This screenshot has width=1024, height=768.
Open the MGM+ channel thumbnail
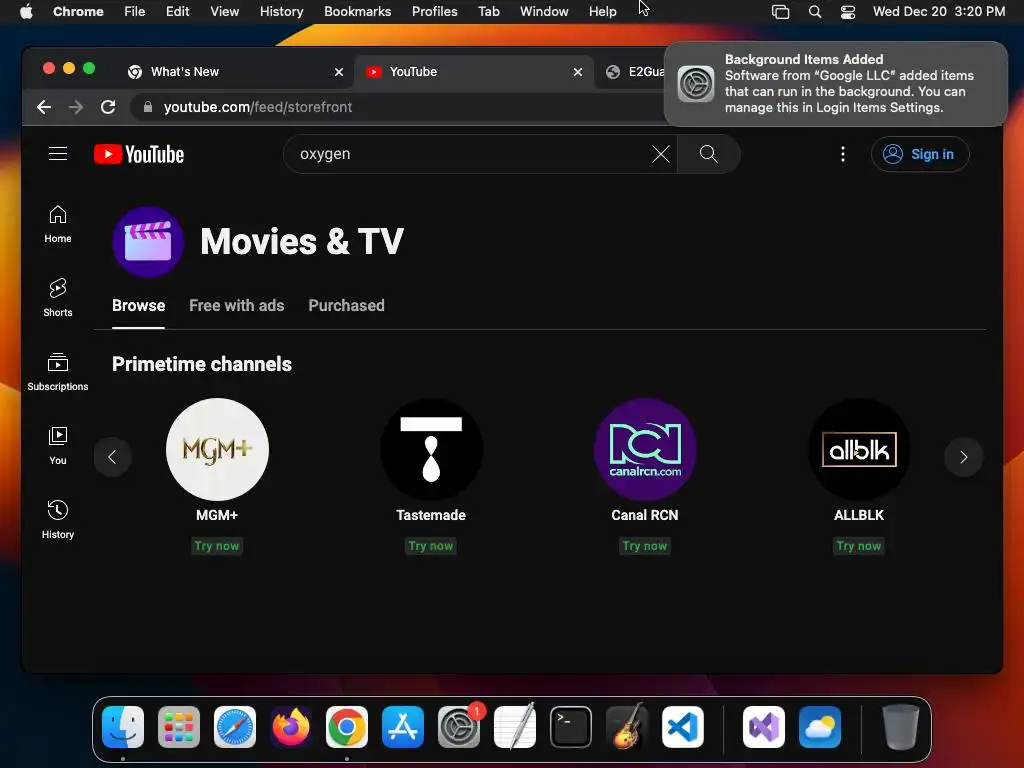click(217, 449)
